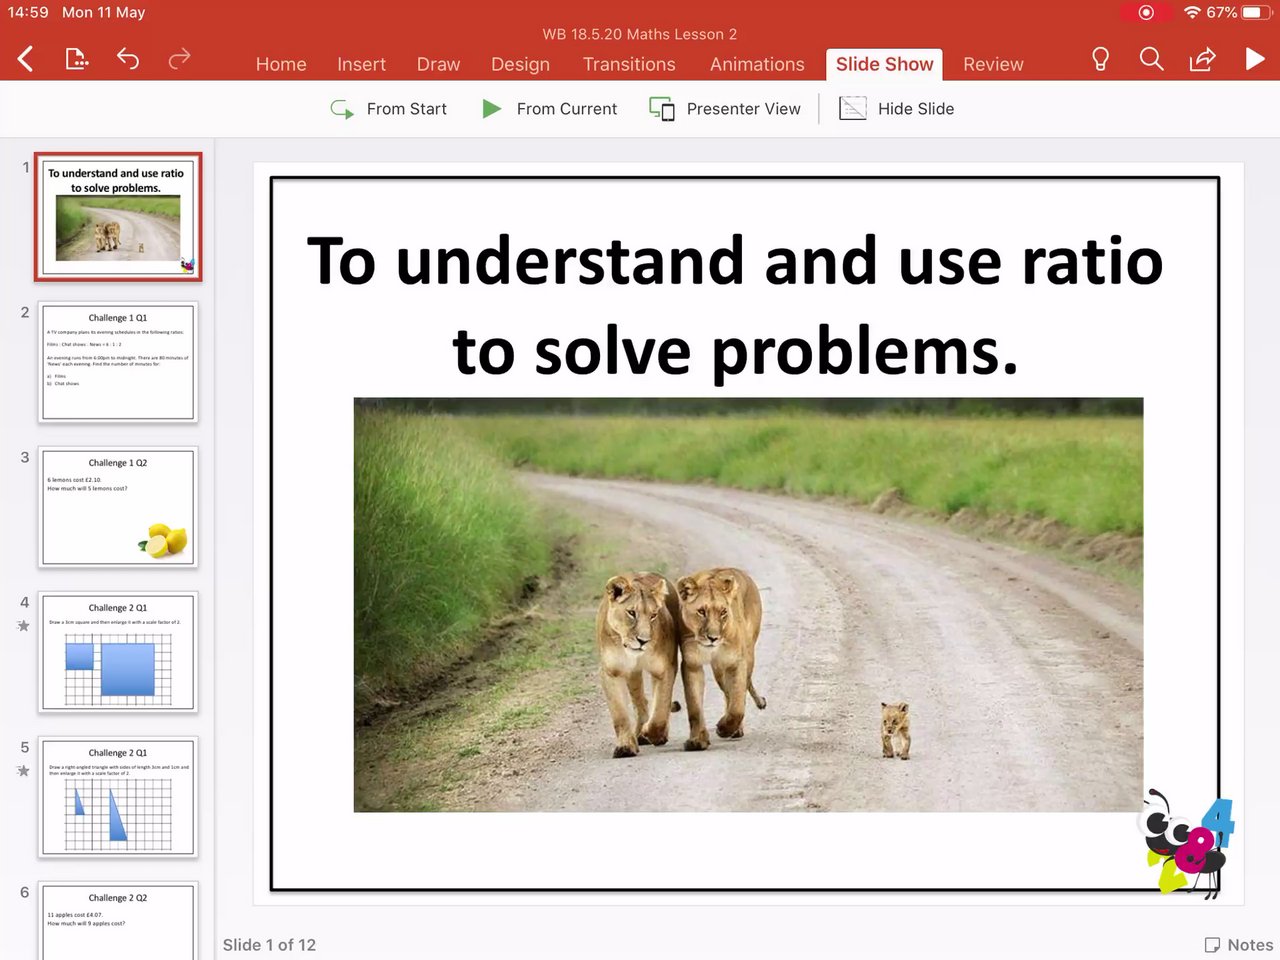Tap the Presenter View label
Screen dimensions: 1280x960
click(744, 109)
